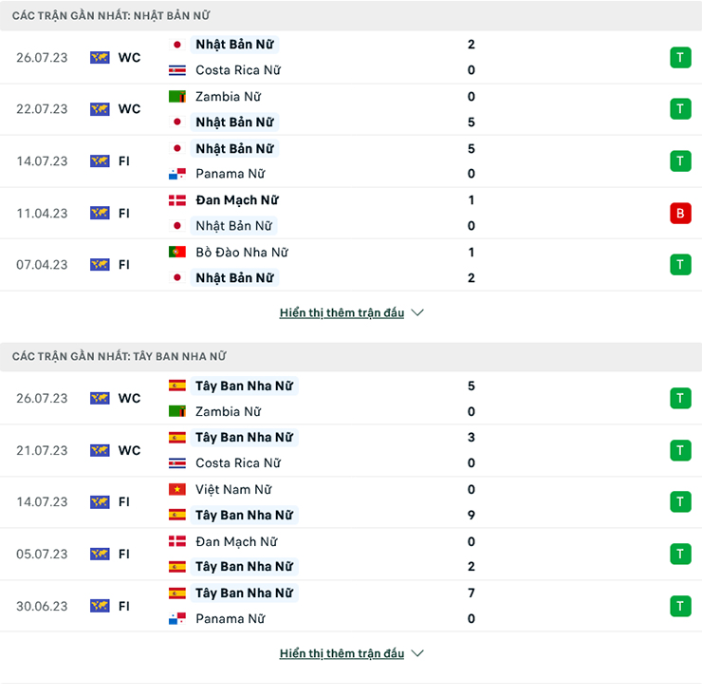Screen dimensions: 702x684
Task: Click the green T badge for Spain 9-0 Vietnam
Action: pyautogui.click(x=680, y=502)
